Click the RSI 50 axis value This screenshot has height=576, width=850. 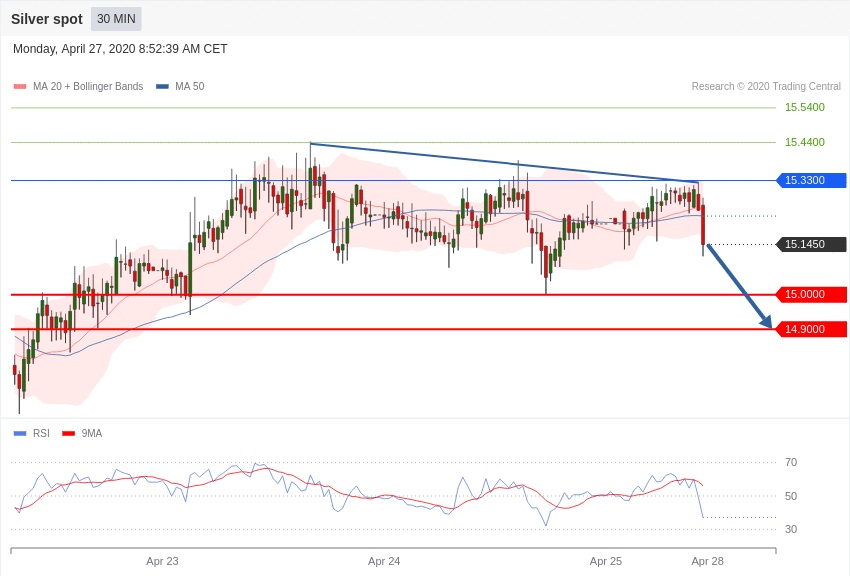(791, 496)
